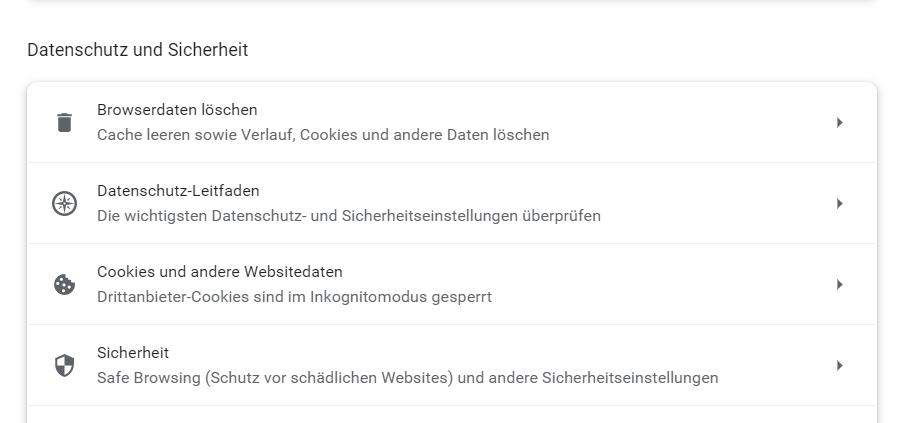Click the card edge above the section heading
This screenshot has width=897, height=423.
(x=451, y=2)
